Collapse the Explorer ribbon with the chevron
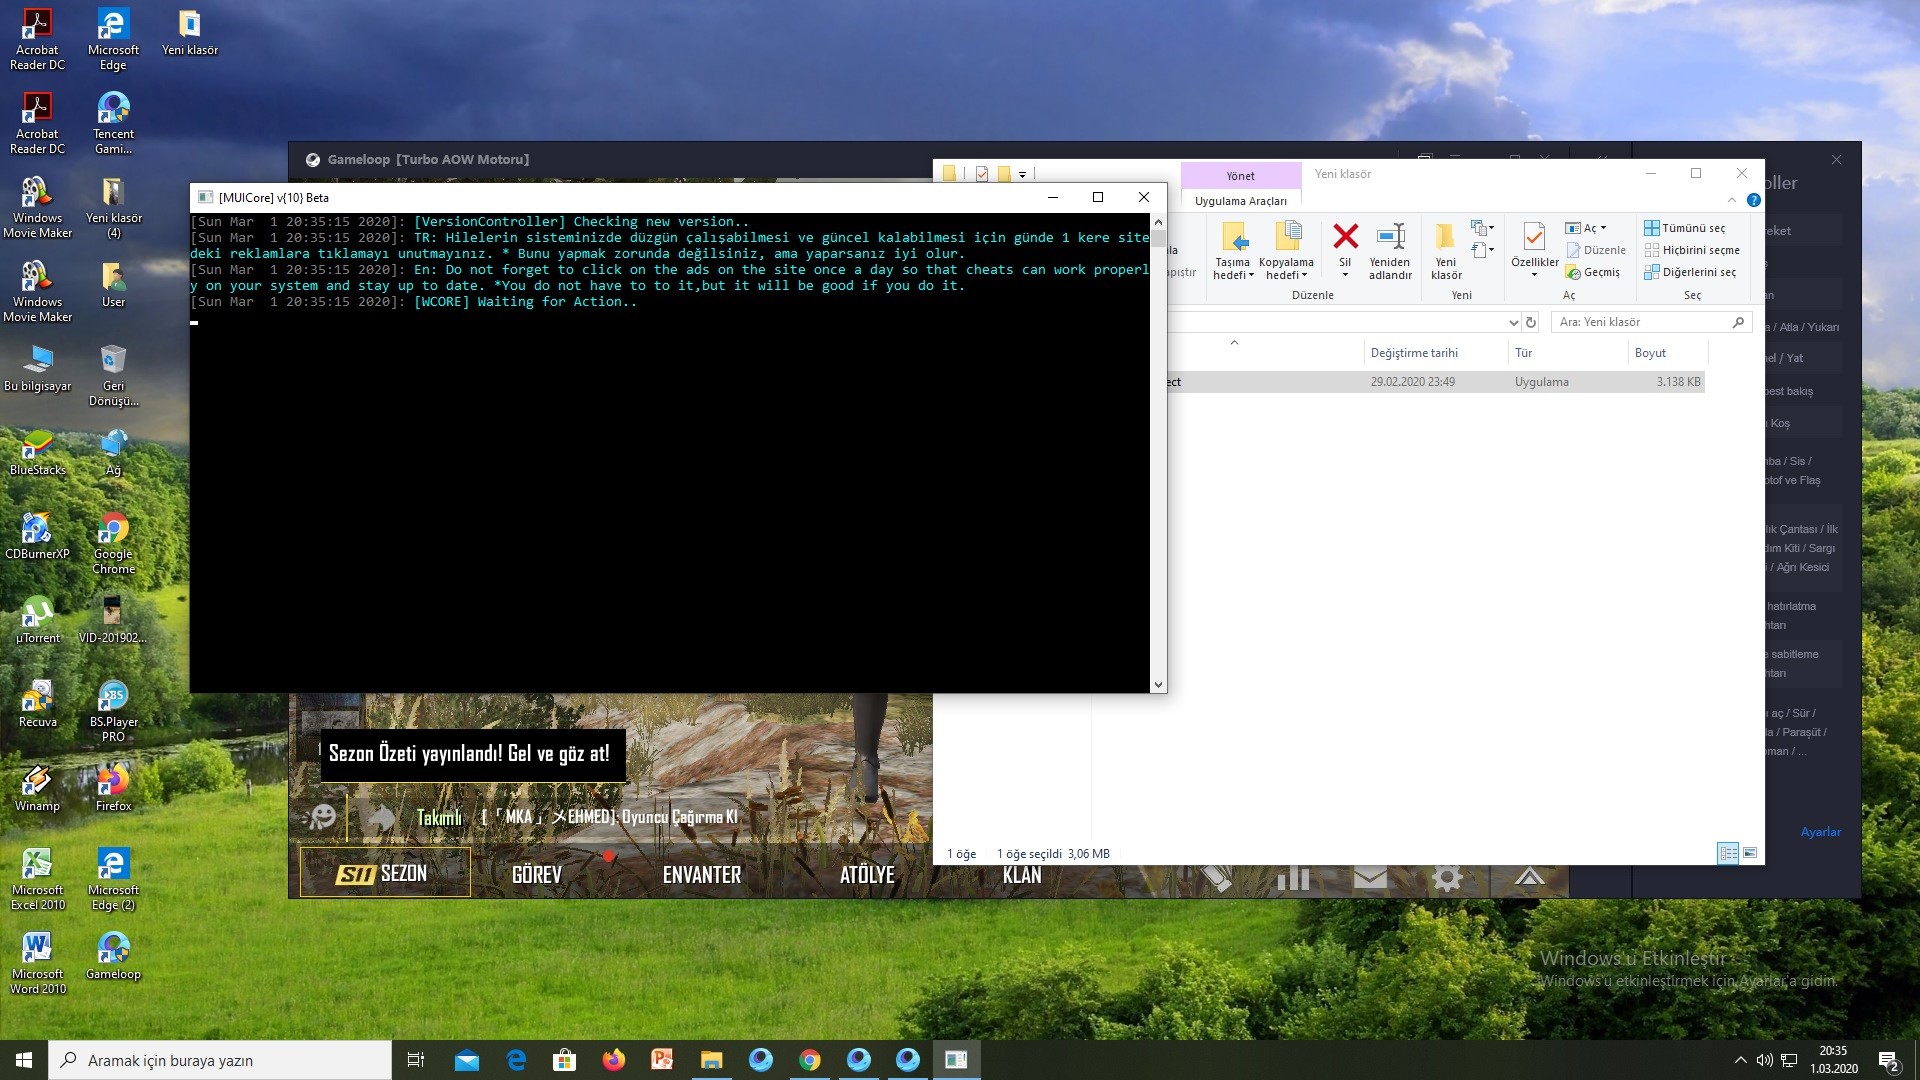Screen dimensions: 1920x1080 click(x=1730, y=200)
